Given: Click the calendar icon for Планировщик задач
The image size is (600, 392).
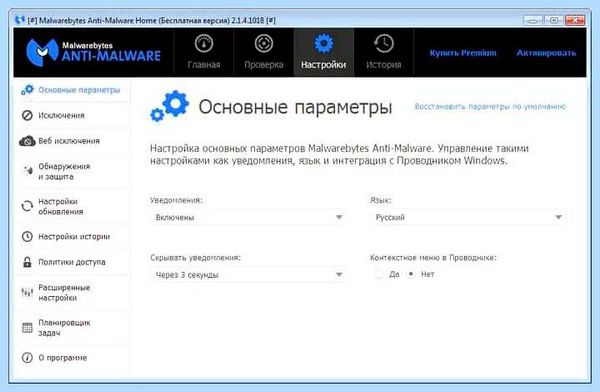Looking at the screenshot, I should [x=27, y=328].
